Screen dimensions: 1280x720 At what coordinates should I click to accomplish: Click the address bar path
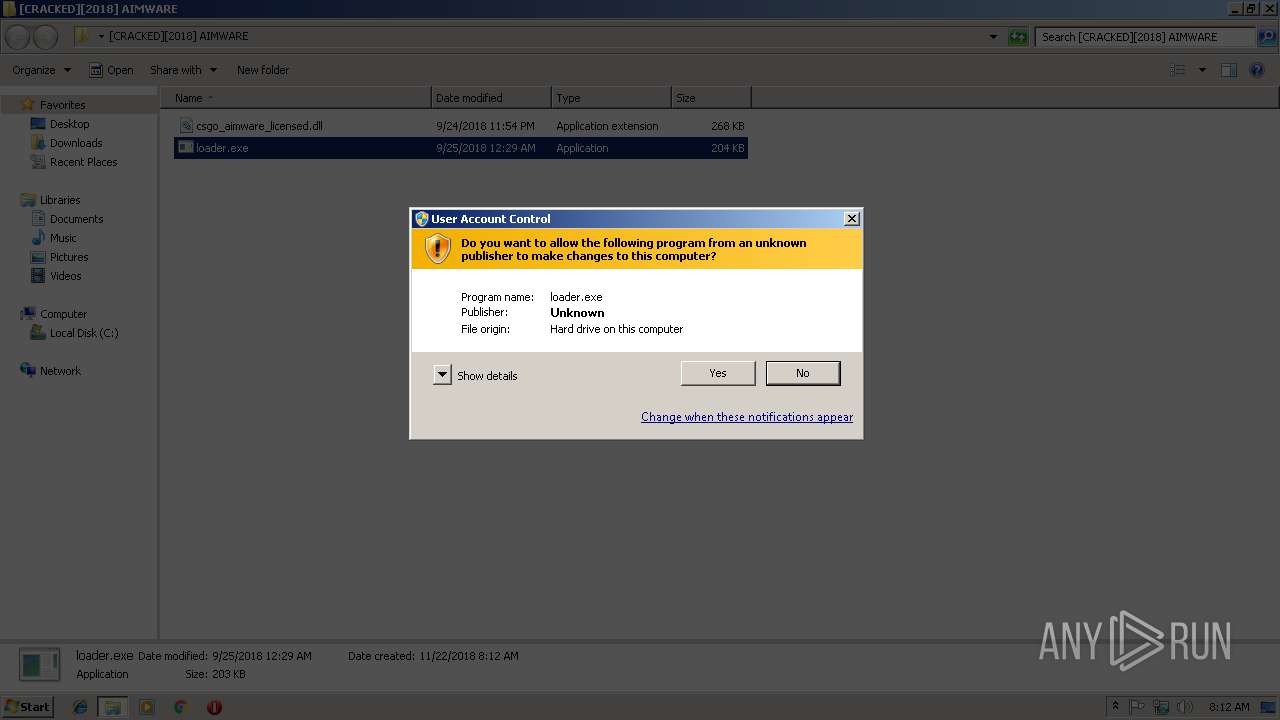pos(178,36)
